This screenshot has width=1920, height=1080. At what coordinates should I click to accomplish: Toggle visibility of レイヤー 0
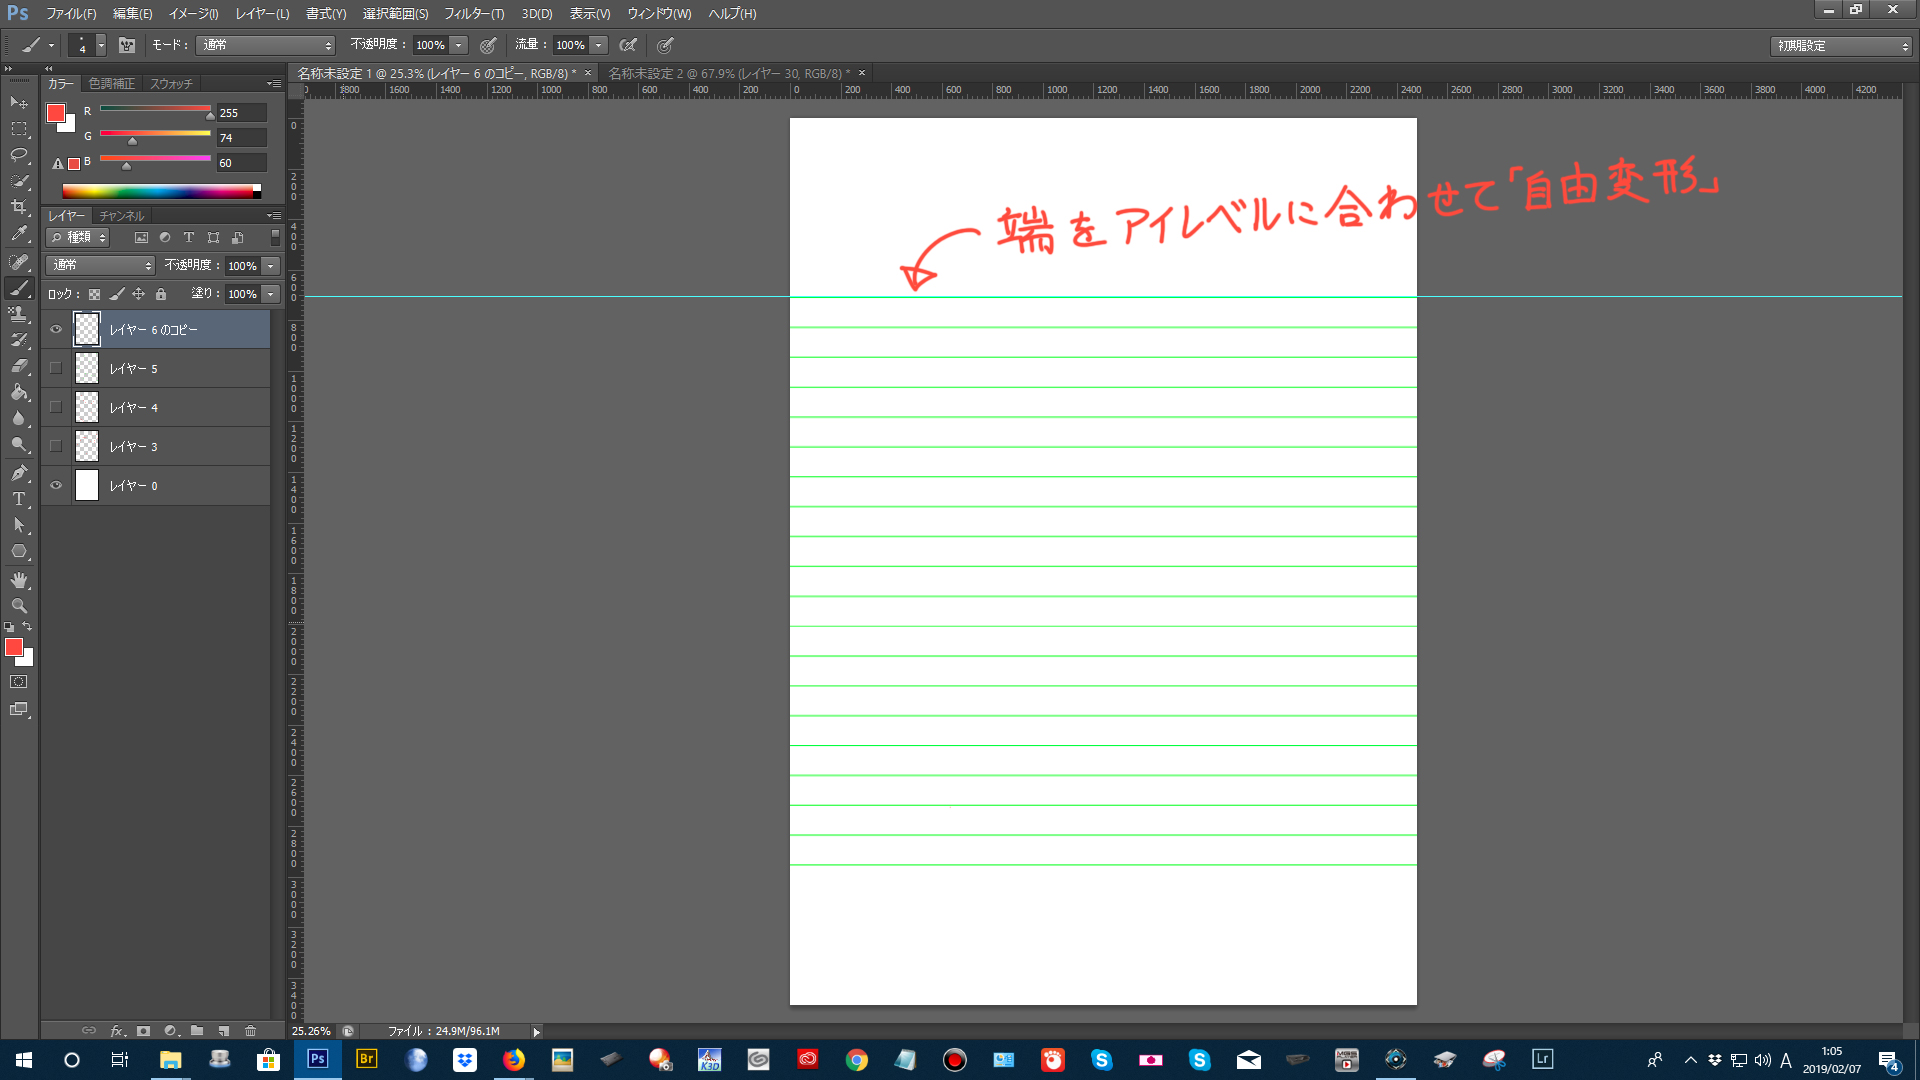(x=55, y=485)
